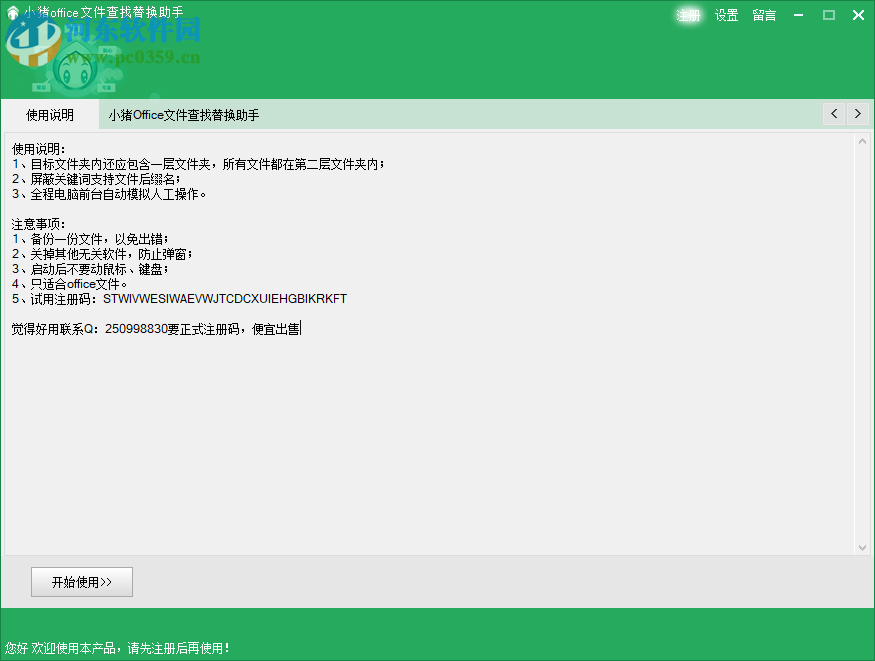The image size is (875, 661).
Task: Click the left tab navigation chevron
Action: tap(833, 114)
